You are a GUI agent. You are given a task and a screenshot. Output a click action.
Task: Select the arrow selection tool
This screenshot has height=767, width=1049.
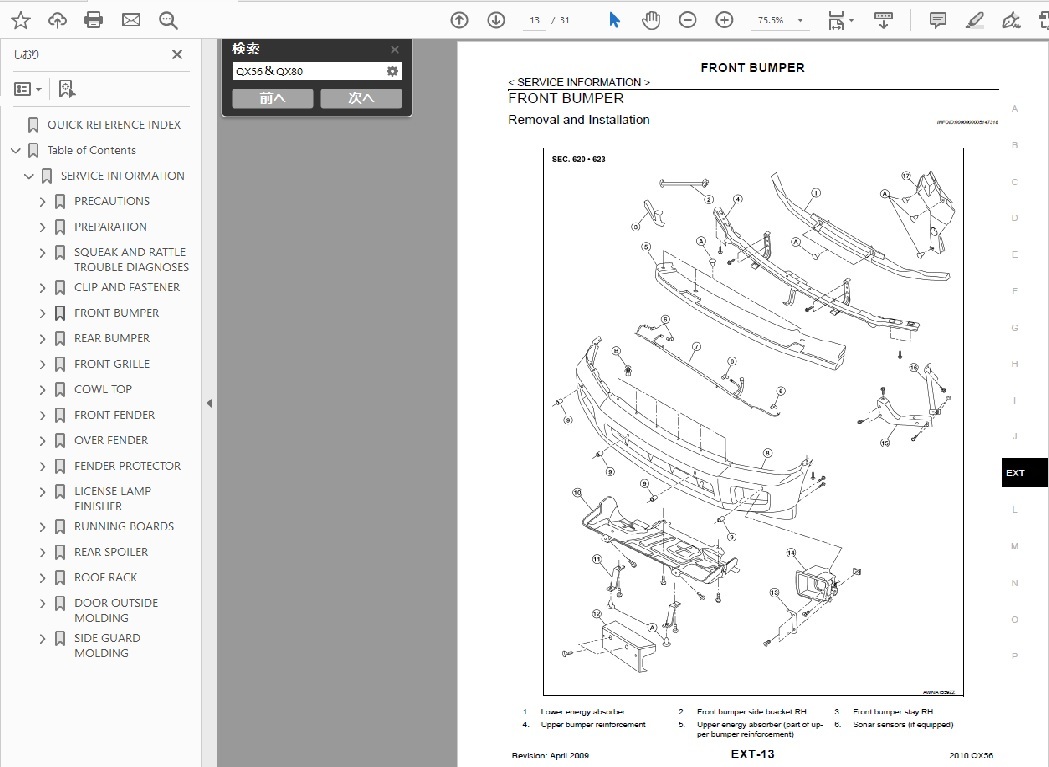(614, 20)
